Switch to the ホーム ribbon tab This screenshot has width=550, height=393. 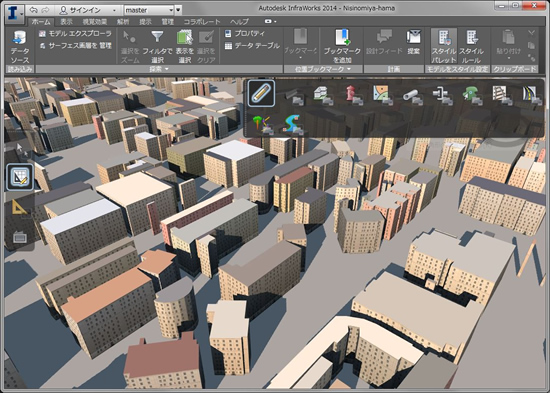[x=41, y=22]
